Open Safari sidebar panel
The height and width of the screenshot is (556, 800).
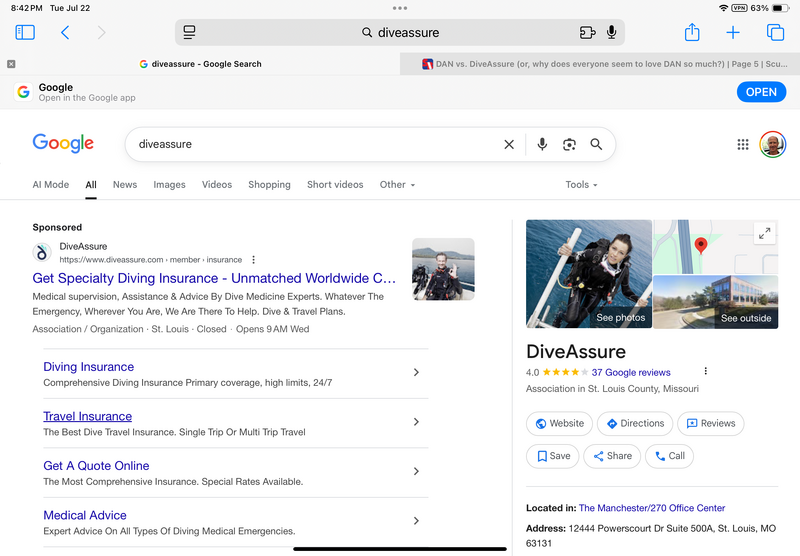pos(25,32)
